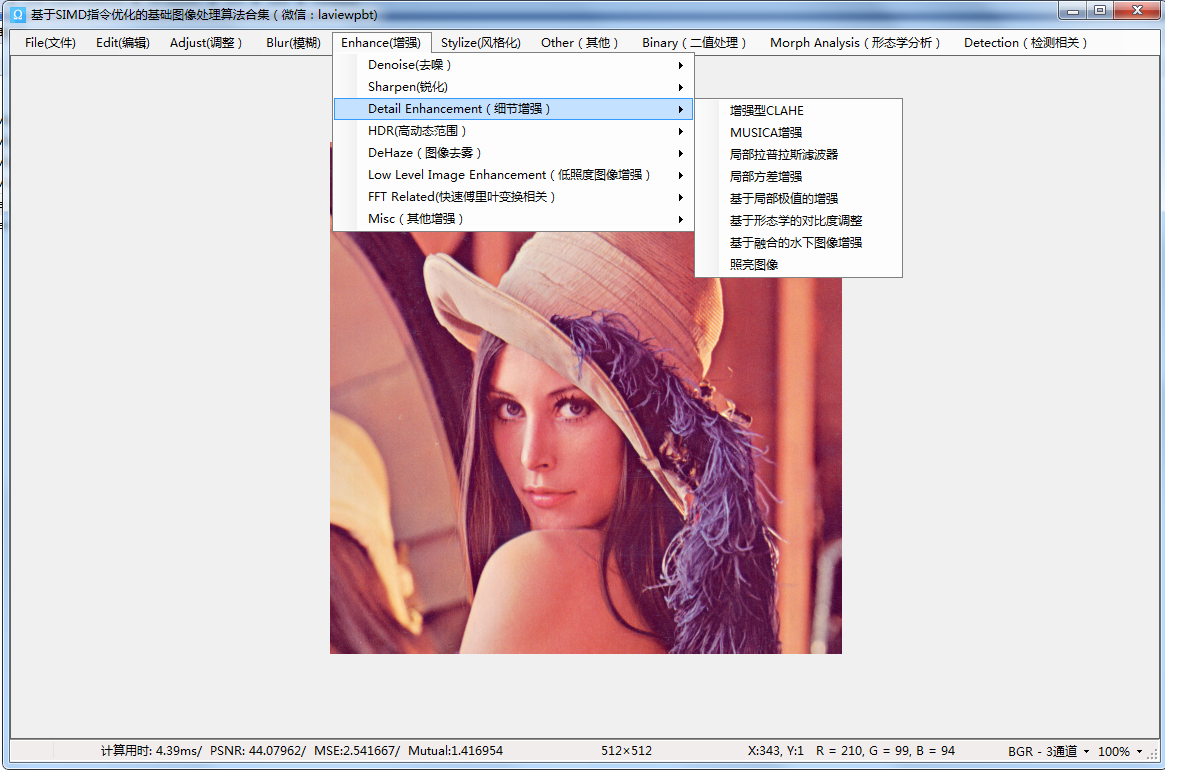The width and height of the screenshot is (1184, 770).
Task: Open the Blur(模糊) menu
Action: point(293,43)
